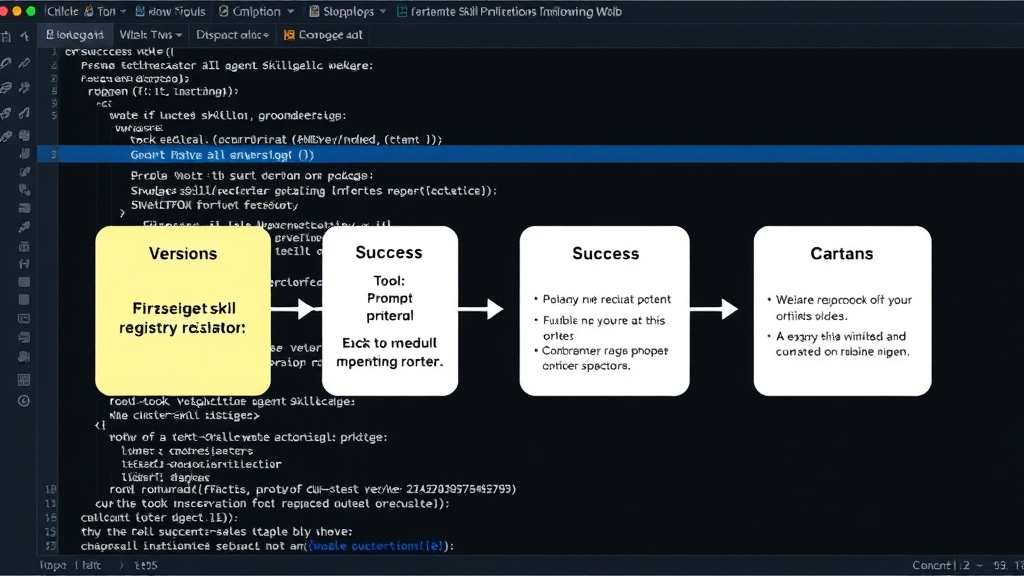Screen dimensions: 1024x576
Task: Switch to the Elonlegatd tab
Action: point(74,35)
